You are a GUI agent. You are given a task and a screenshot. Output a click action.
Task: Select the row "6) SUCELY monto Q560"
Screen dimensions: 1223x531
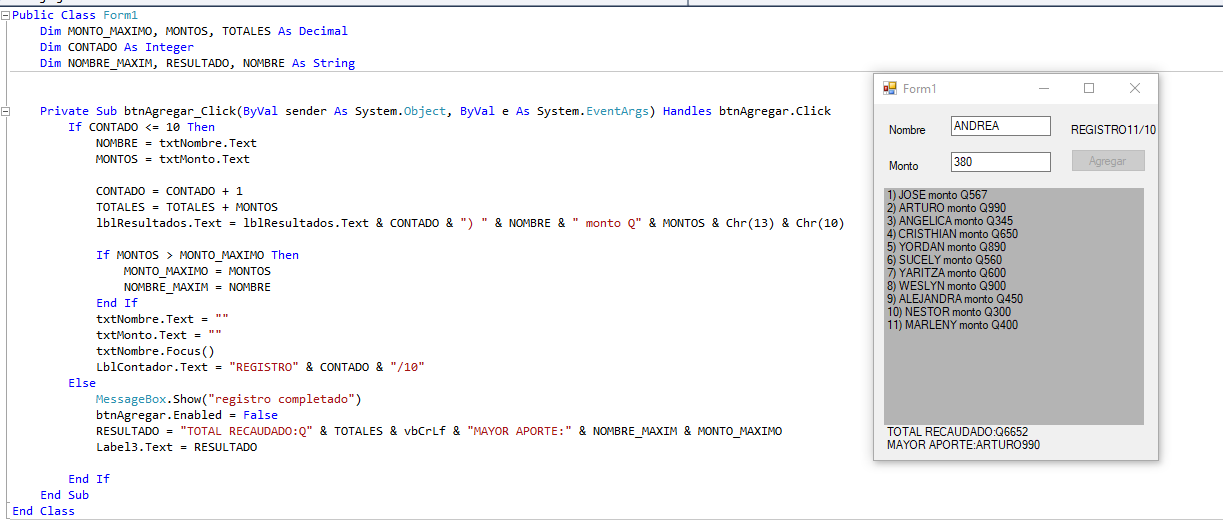pyautogui.click(x=944, y=260)
